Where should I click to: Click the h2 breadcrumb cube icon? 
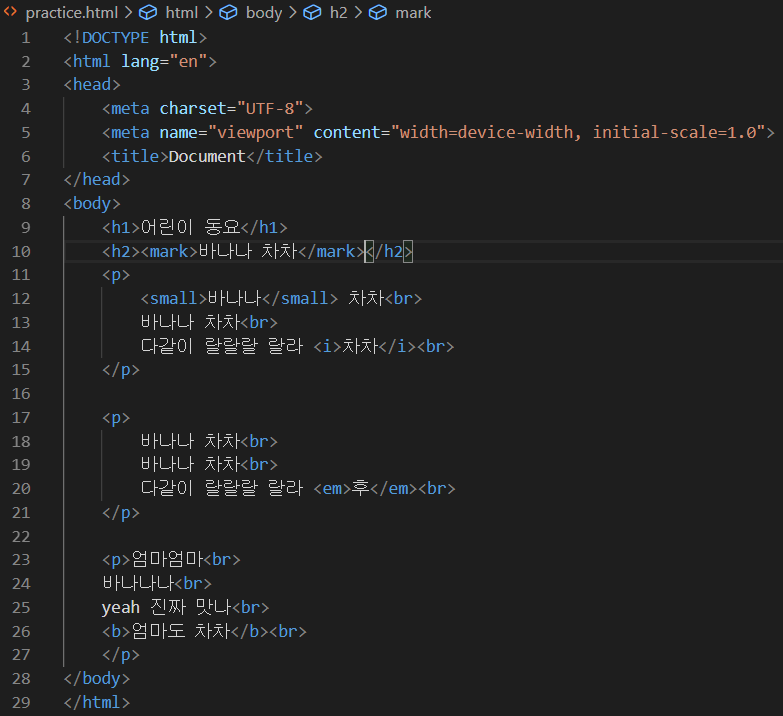click(312, 12)
